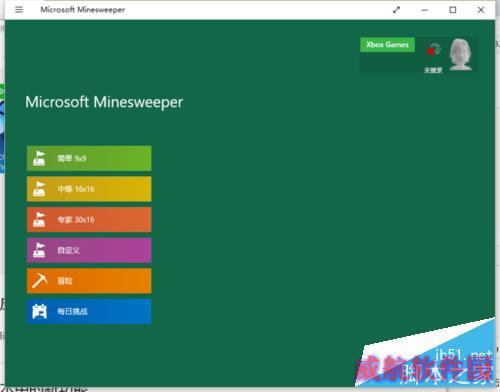Click the flag icon on the 简单 9x9 tile

(x=39, y=158)
